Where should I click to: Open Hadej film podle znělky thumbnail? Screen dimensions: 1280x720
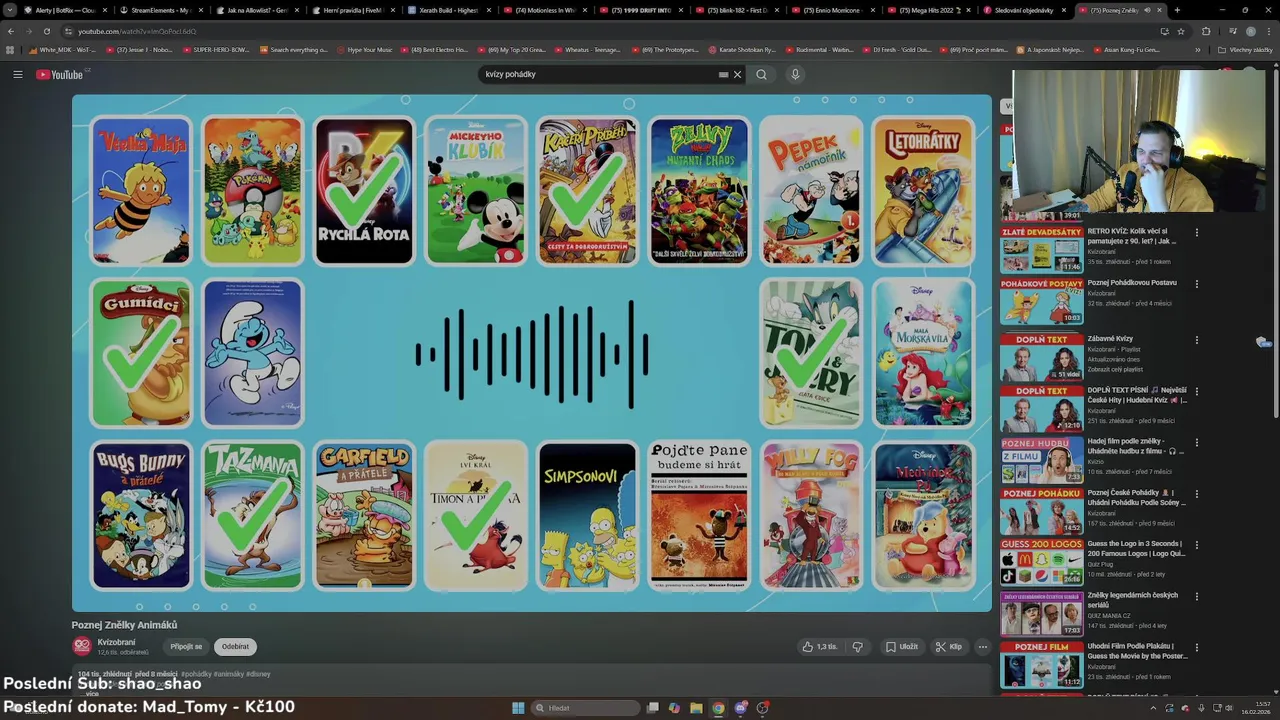1041,459
